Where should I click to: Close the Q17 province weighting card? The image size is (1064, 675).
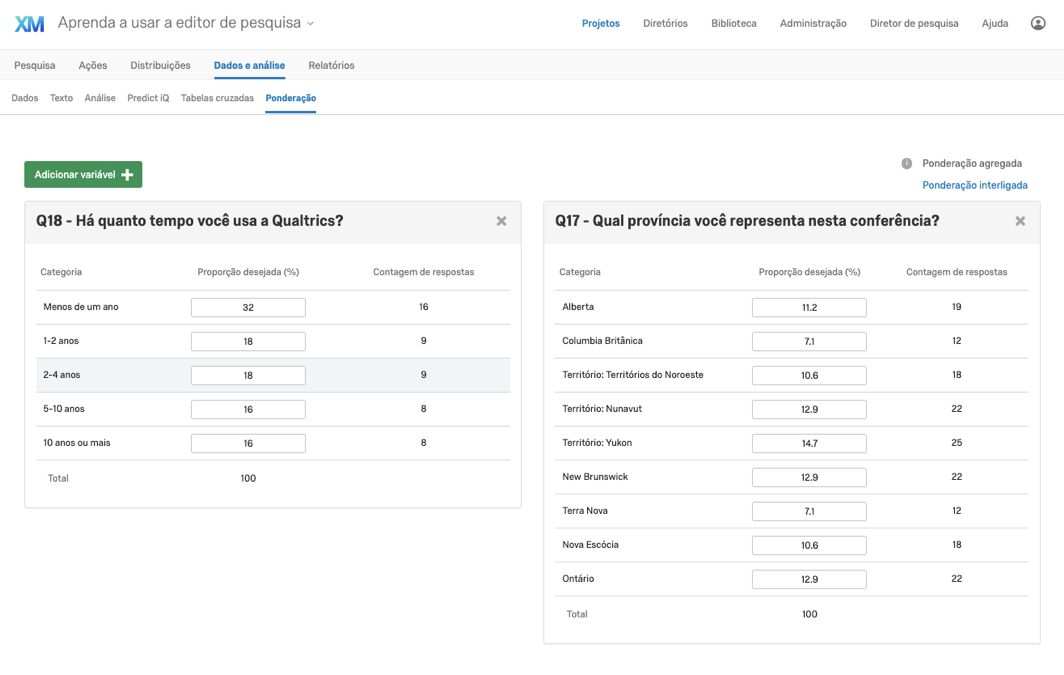1020,221
